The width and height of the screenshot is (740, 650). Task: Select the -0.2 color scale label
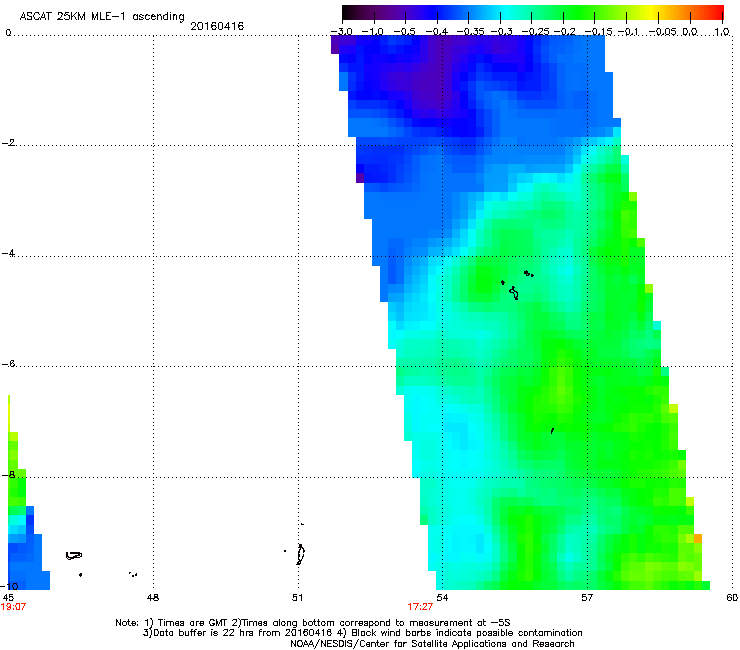565,32
